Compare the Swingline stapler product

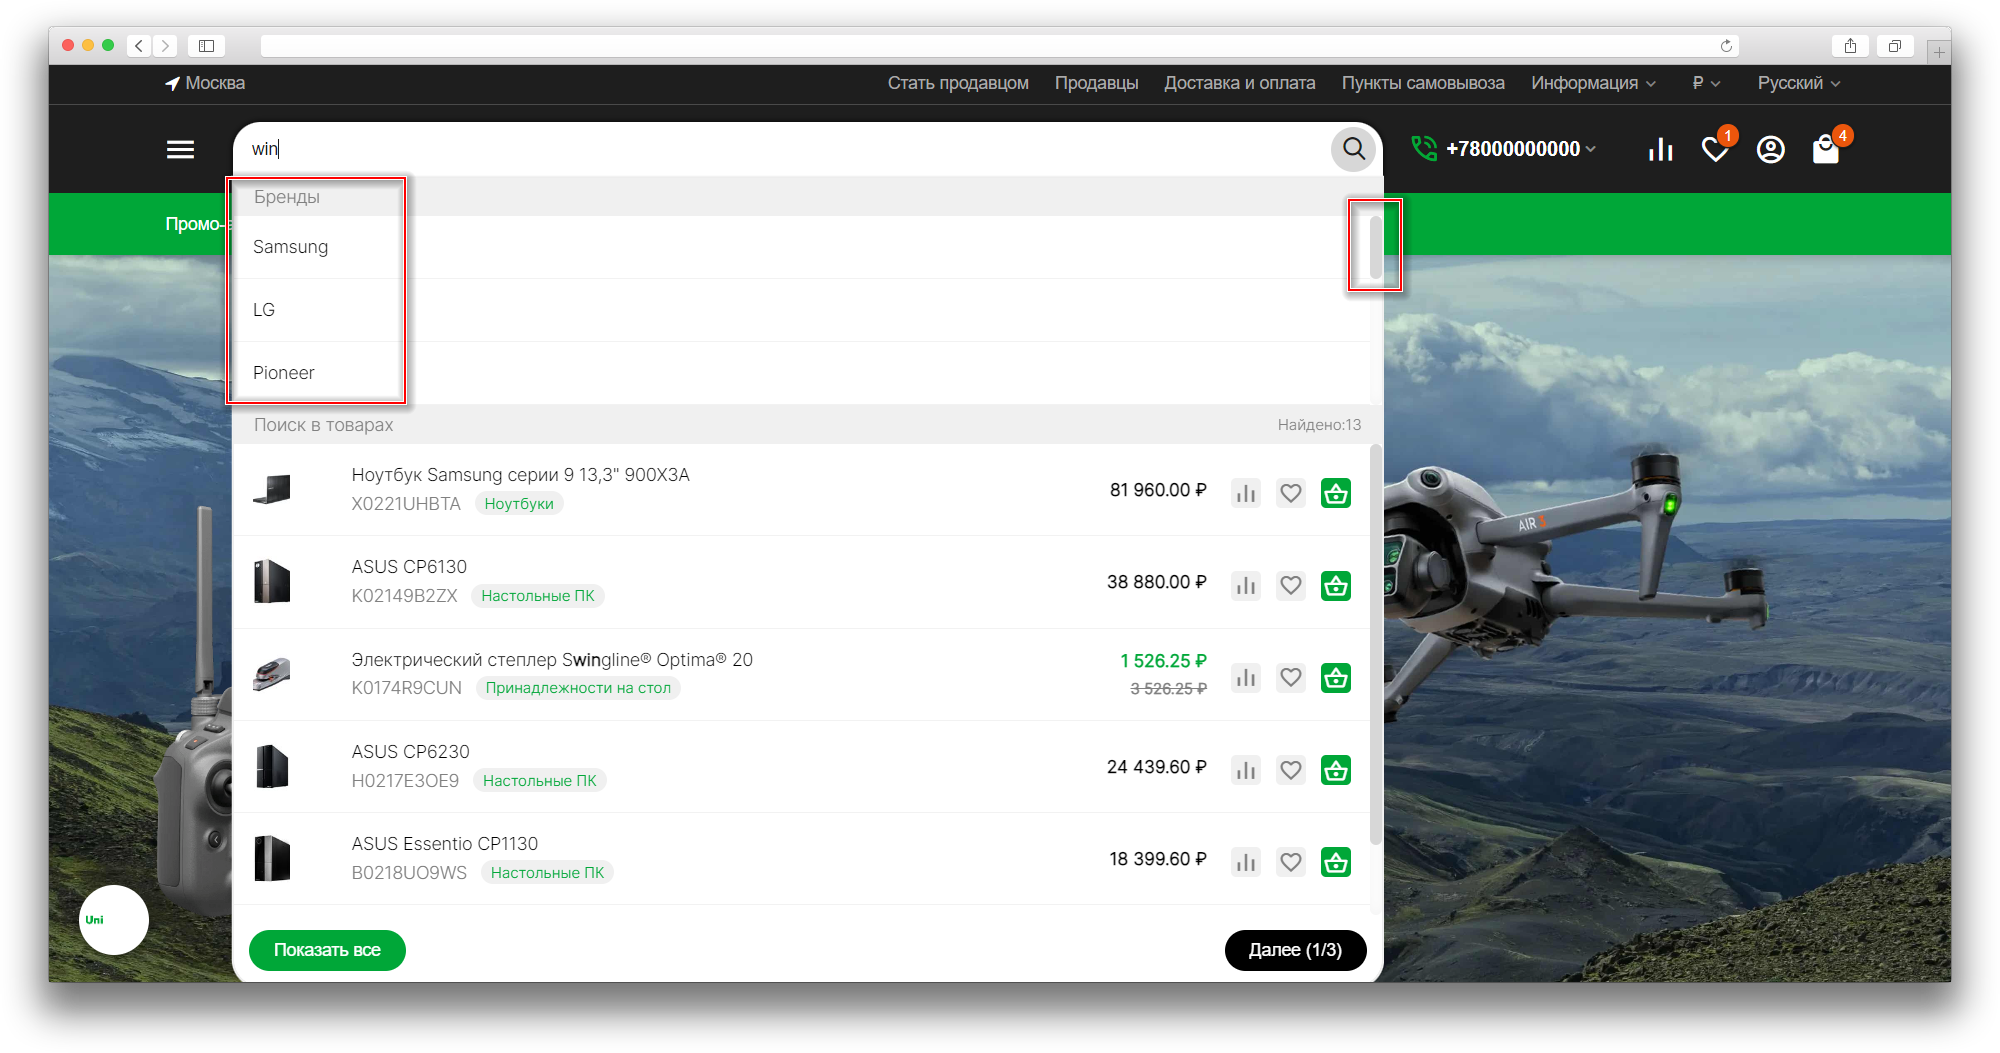1245,678
